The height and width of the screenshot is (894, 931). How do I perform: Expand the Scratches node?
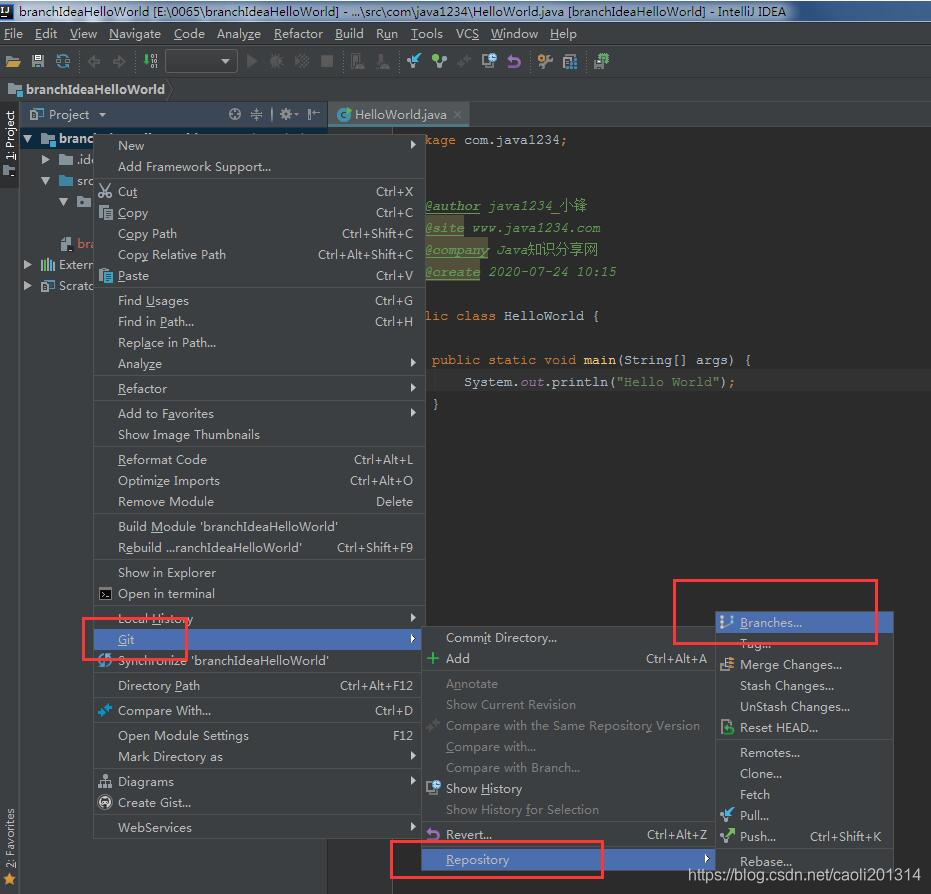[x=27, y=286]
